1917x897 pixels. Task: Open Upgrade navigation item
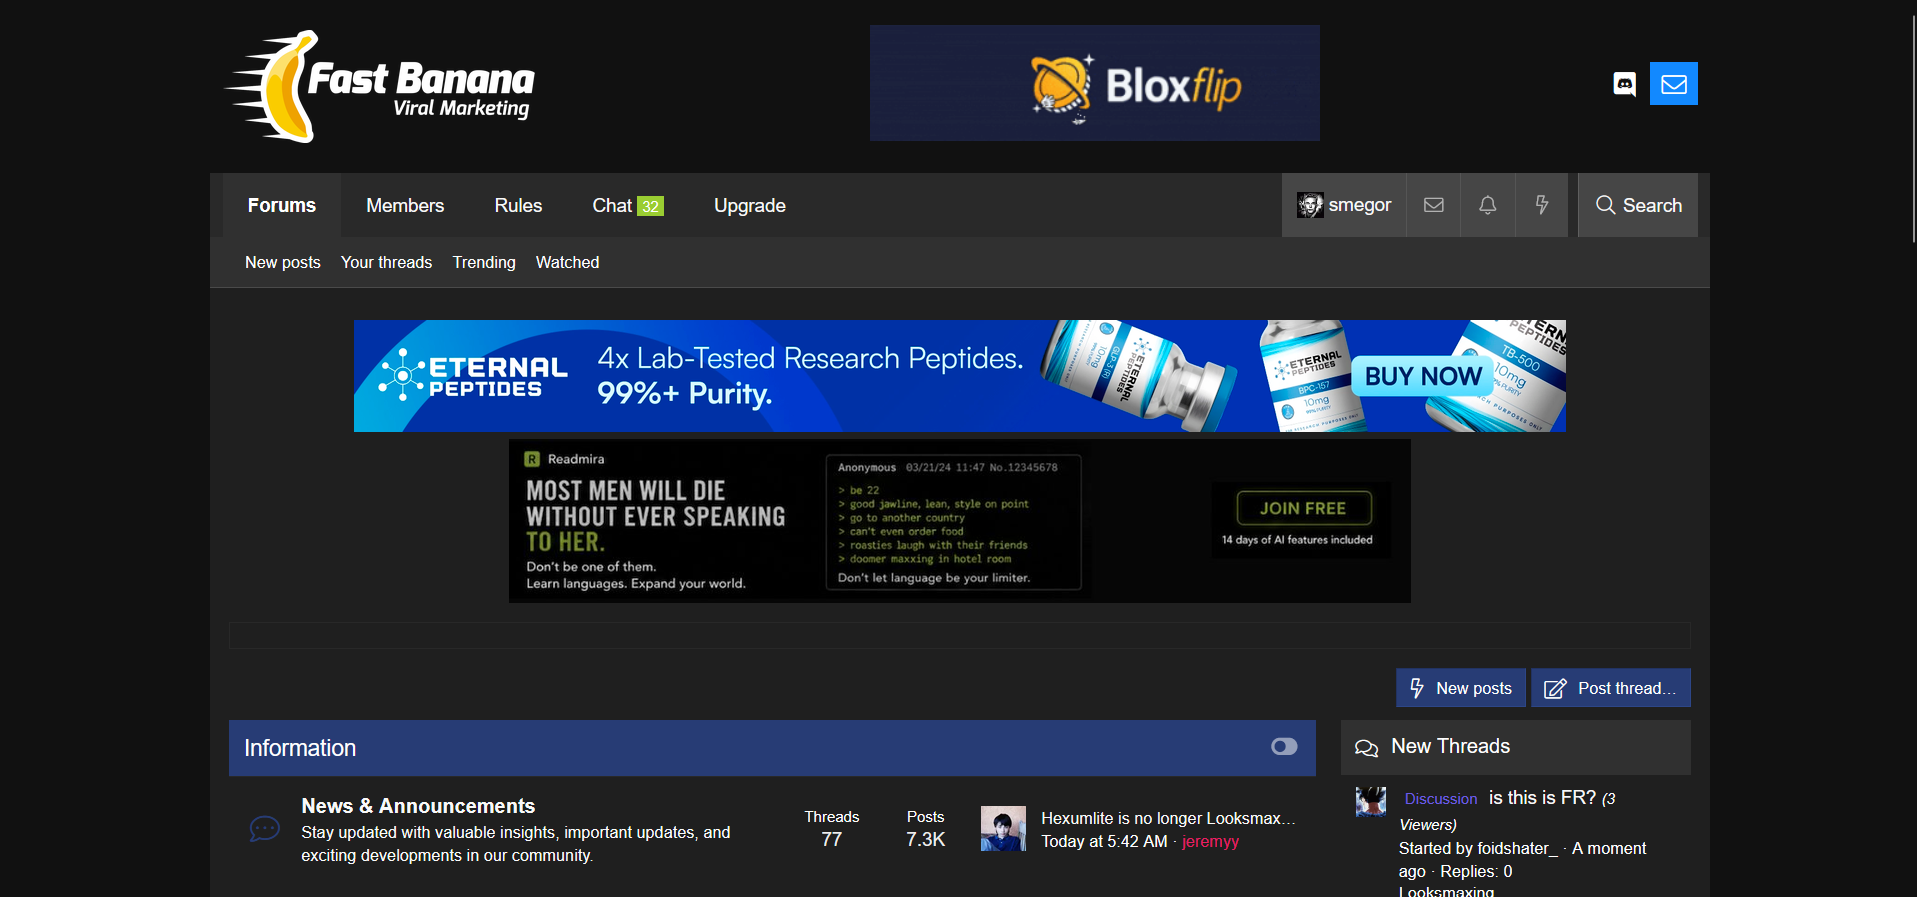(750, 205)
